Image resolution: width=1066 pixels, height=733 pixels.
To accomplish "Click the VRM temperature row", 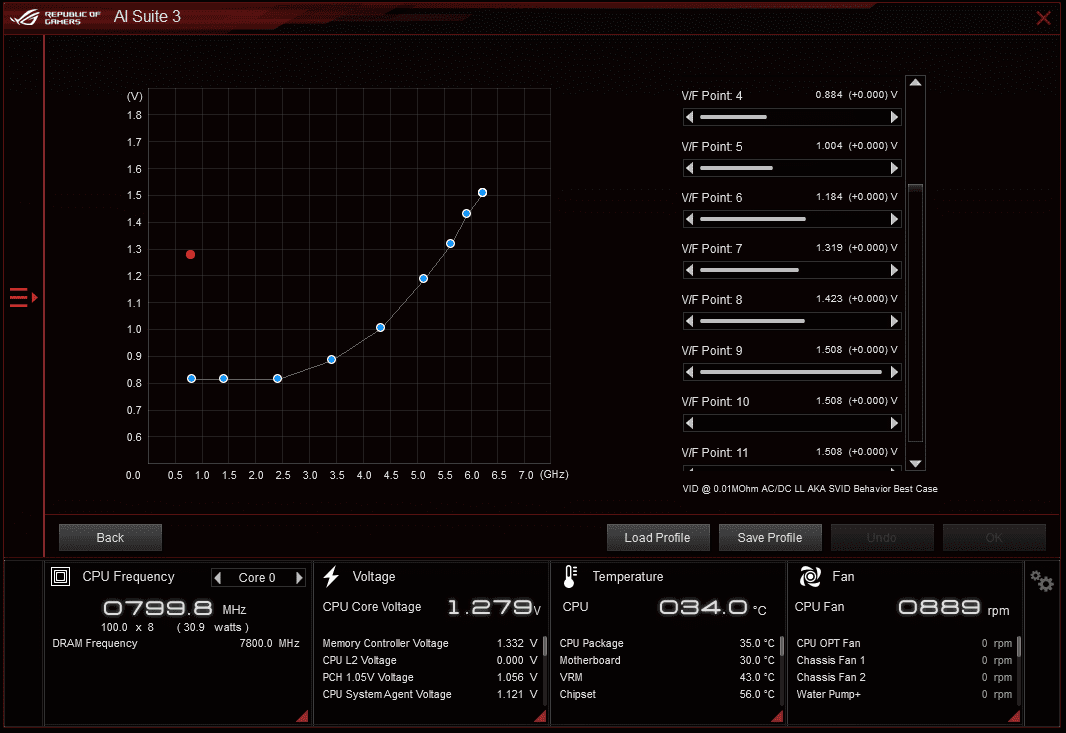I will coord(667,677).
